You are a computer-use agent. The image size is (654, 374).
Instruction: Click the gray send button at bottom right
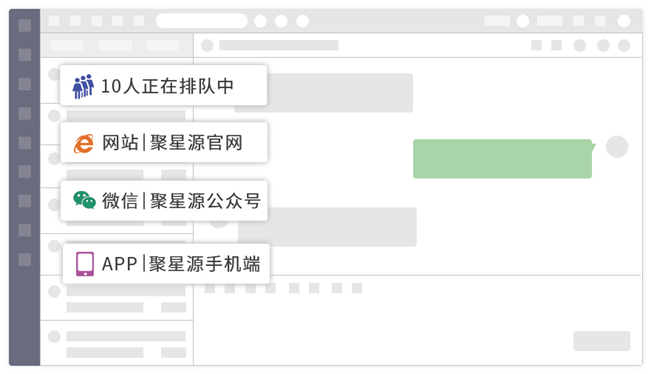(x=601, y=341)
